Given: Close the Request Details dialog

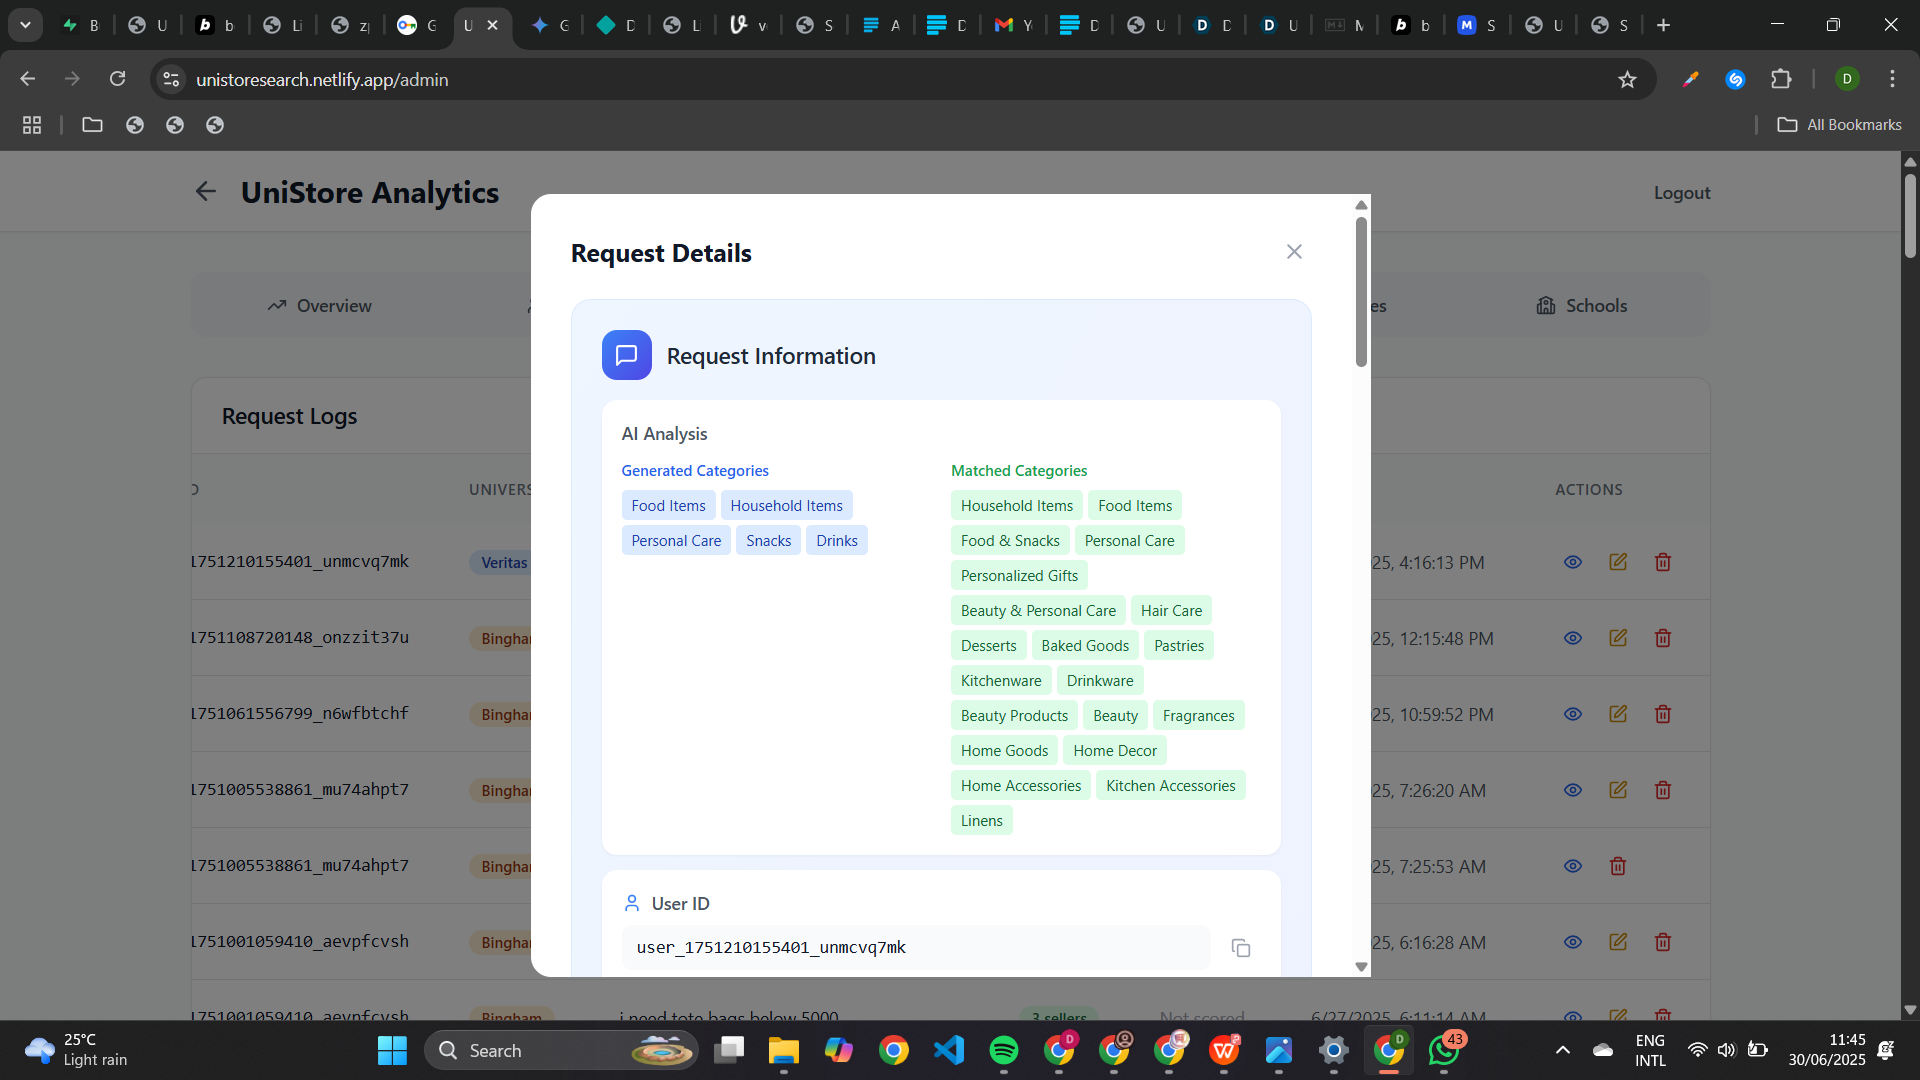Looking at the screenshot, I should click(x=1294, y=252).
